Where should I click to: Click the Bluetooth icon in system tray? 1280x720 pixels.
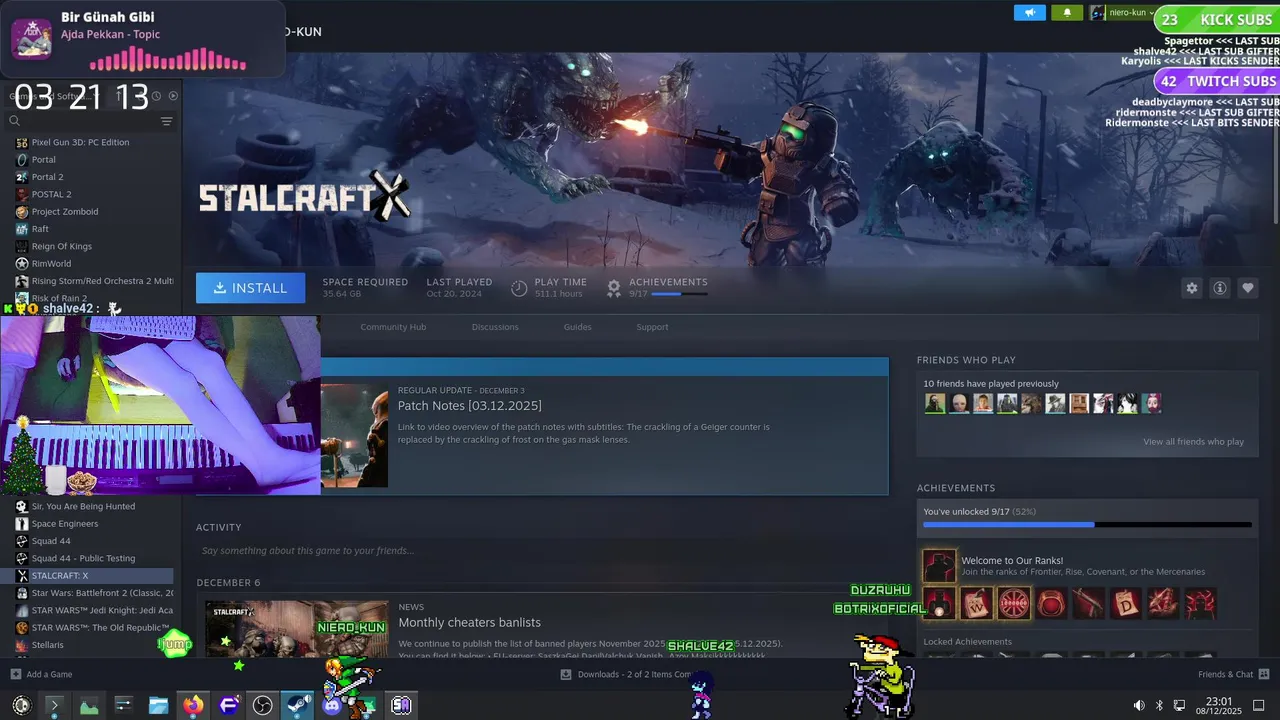(1159, 705)
